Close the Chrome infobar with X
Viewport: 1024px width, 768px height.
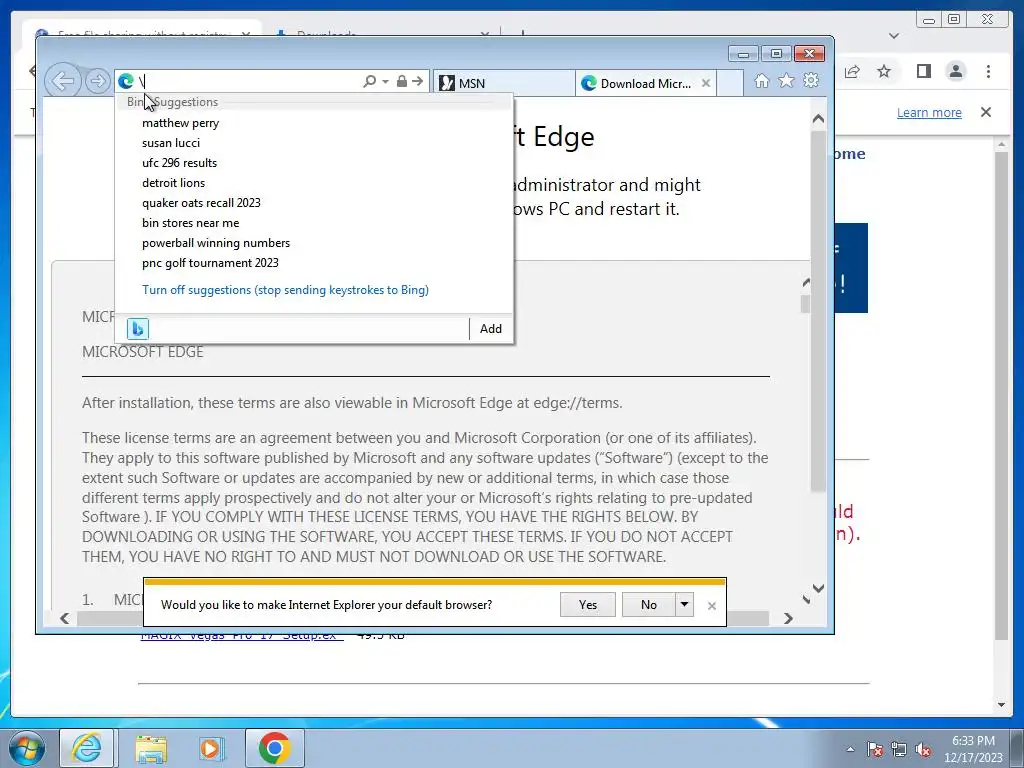[x=986, y=112]
